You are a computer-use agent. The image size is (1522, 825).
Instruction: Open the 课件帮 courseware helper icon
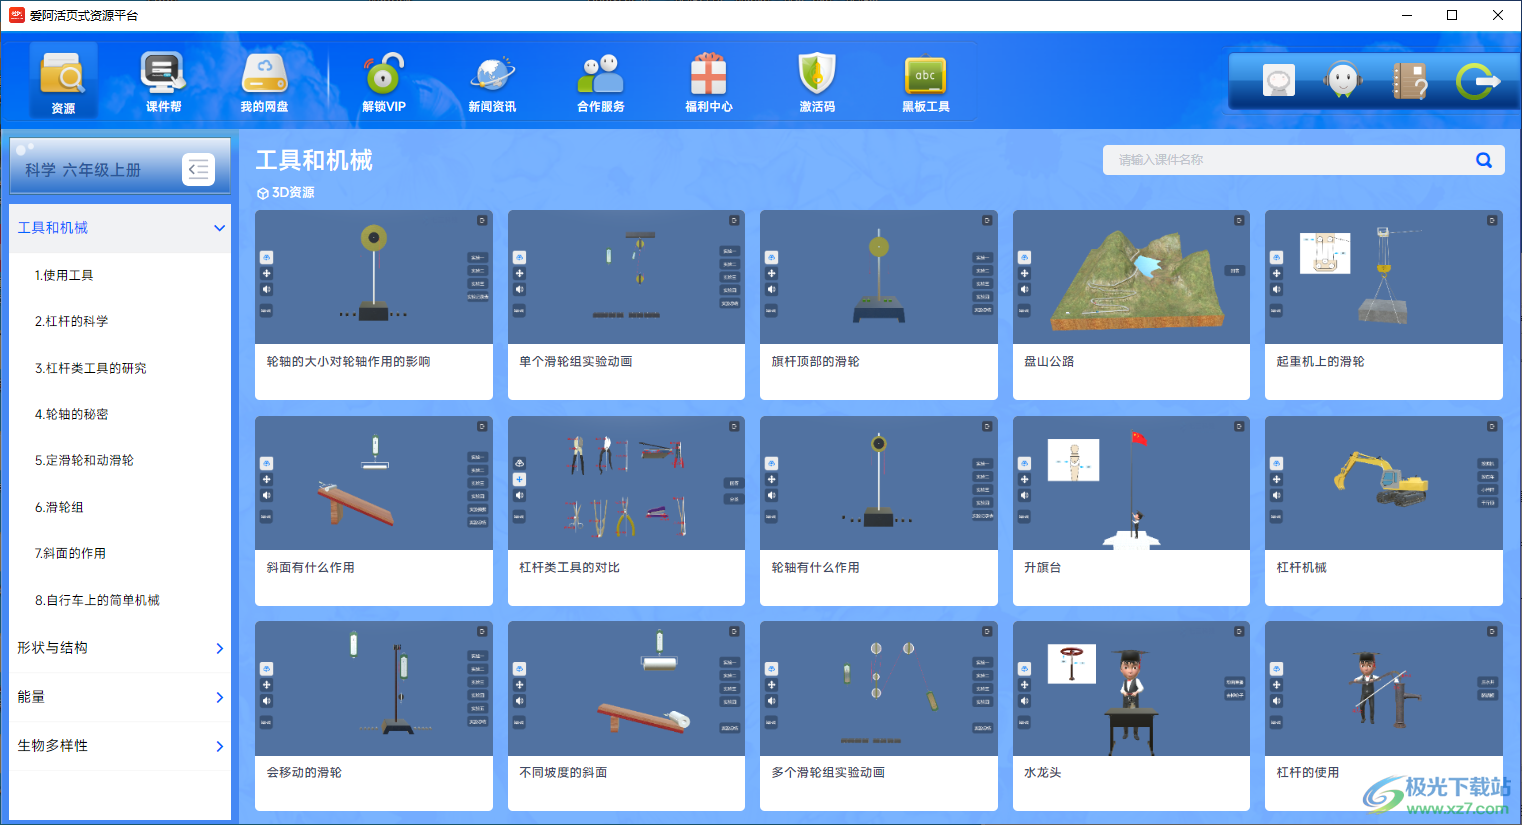pyautogui.click(x=163, y=80)
